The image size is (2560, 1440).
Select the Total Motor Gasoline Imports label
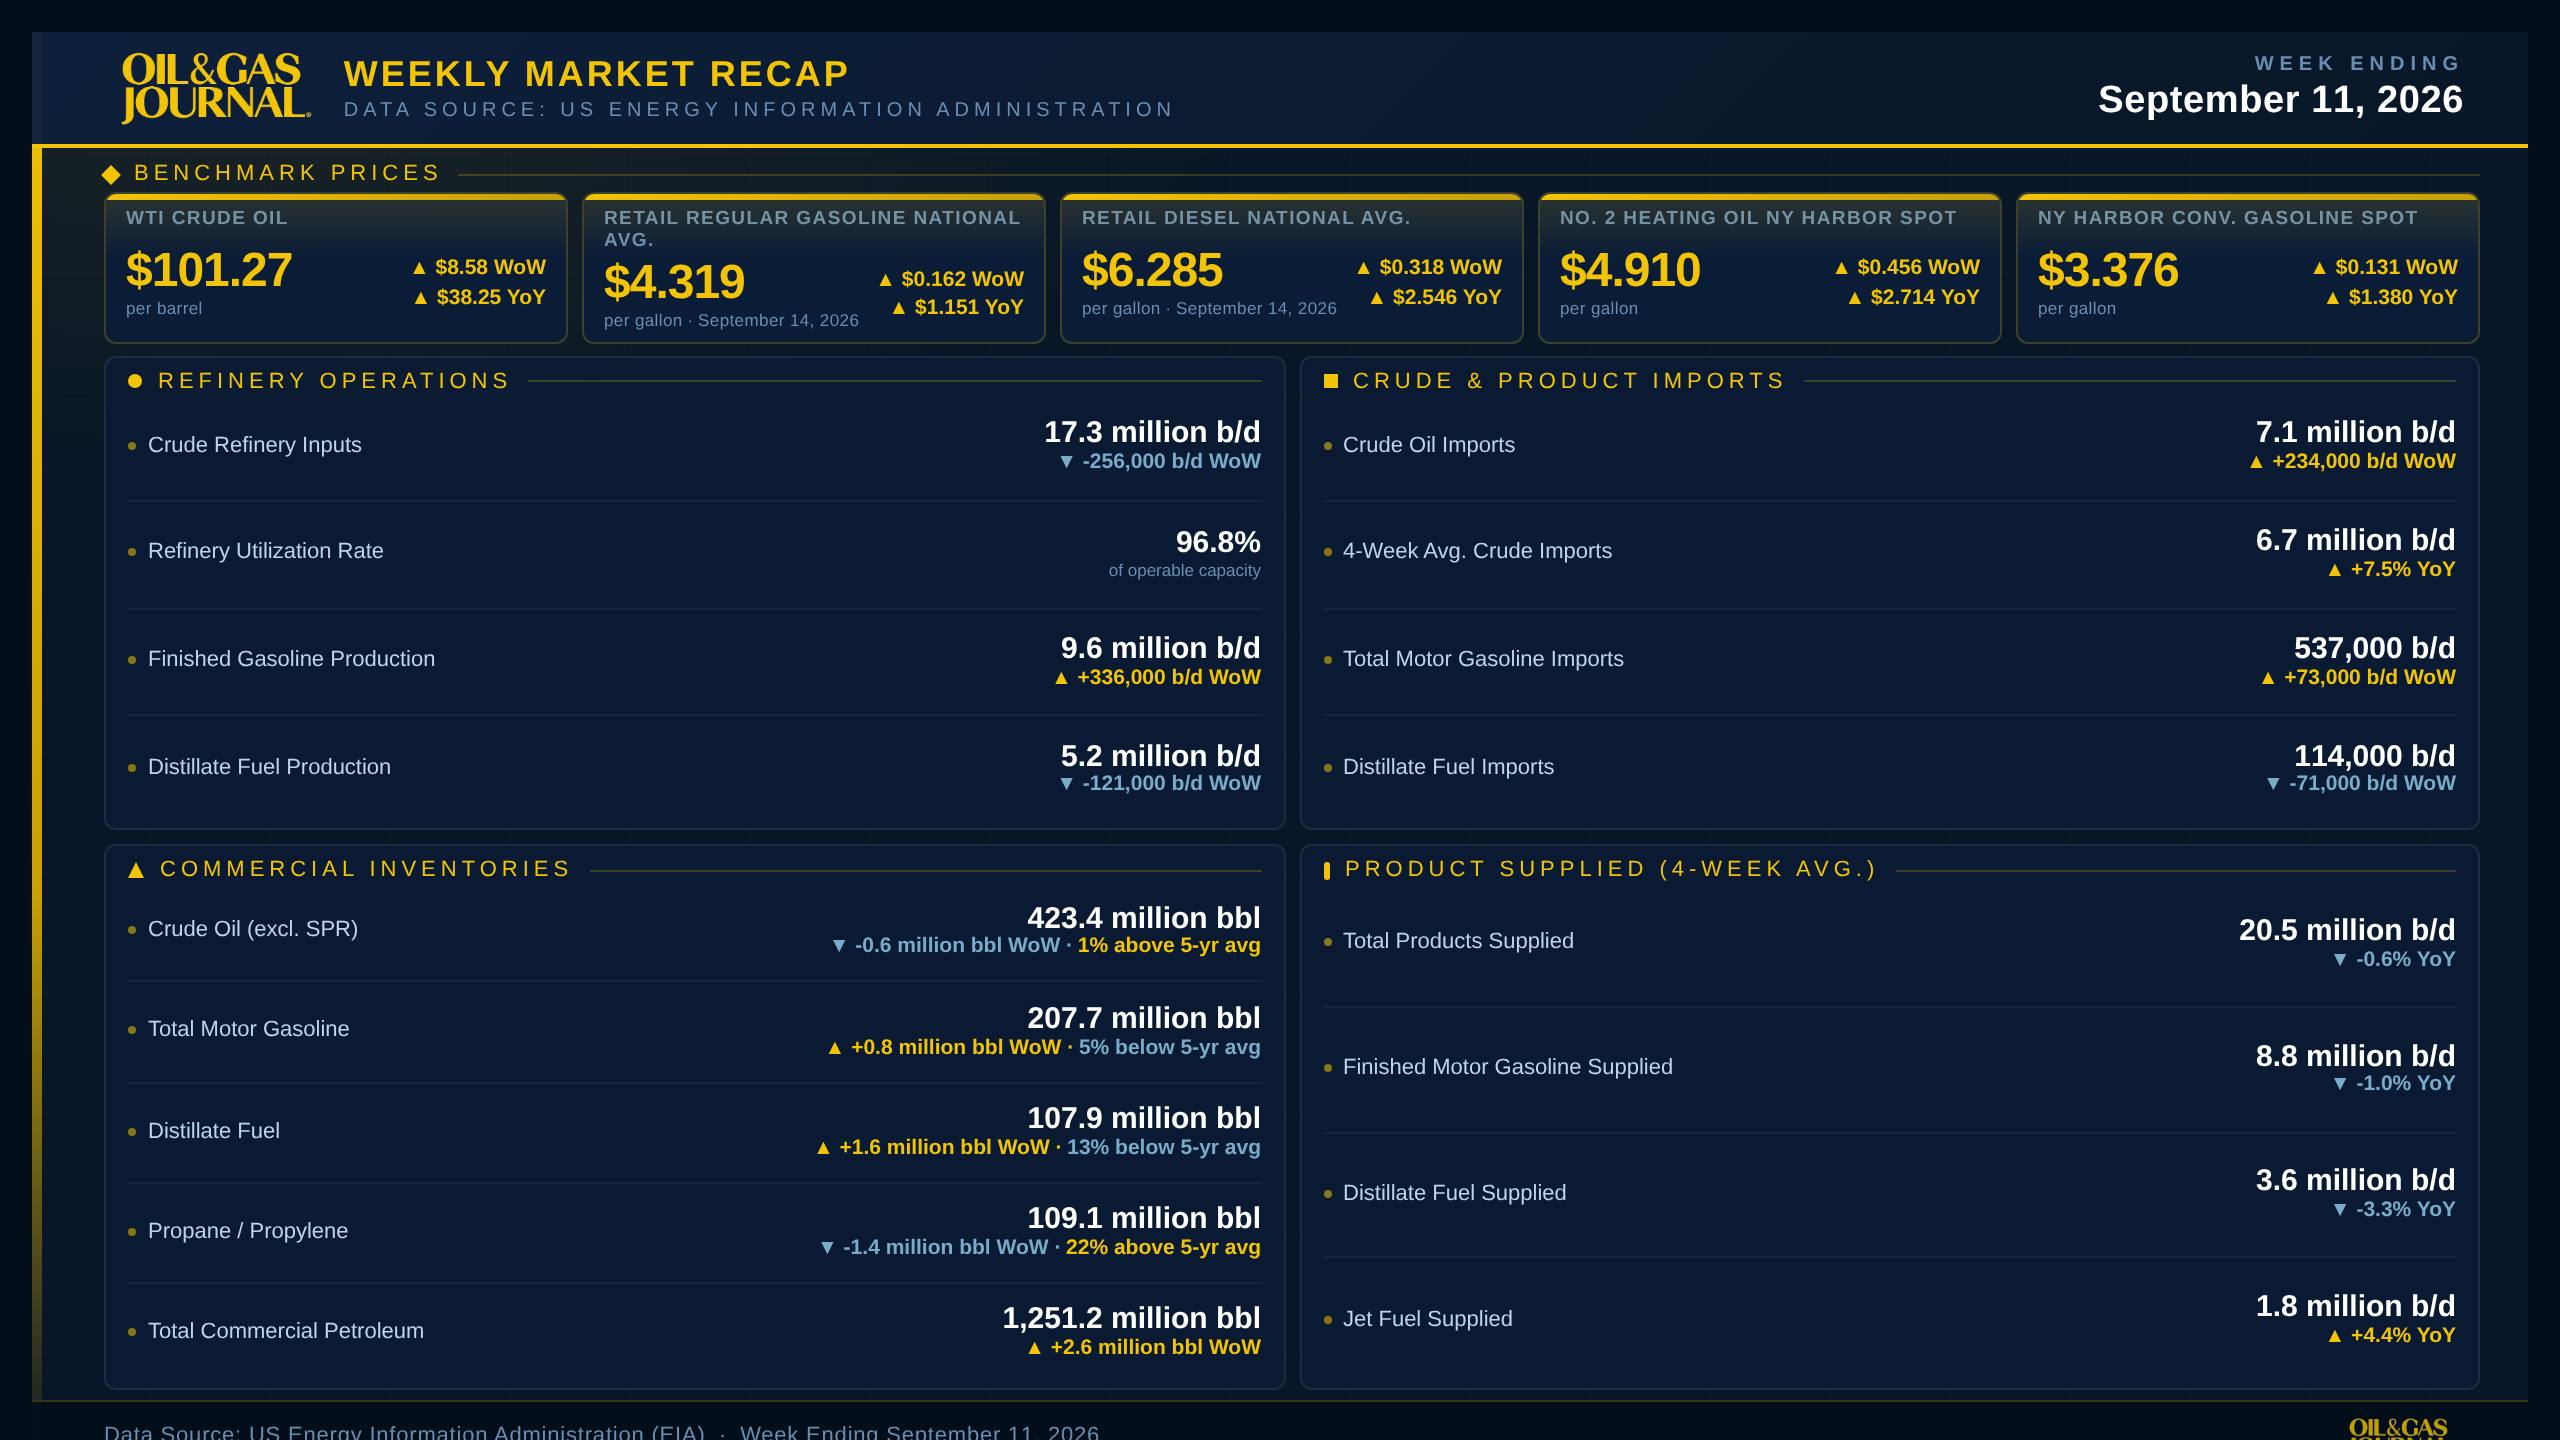coord(1483,659)
